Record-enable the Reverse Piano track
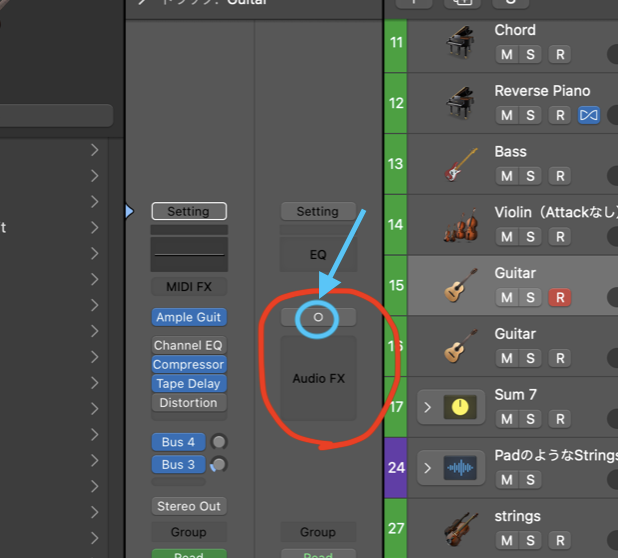The image size is (618, 558). 560,115
